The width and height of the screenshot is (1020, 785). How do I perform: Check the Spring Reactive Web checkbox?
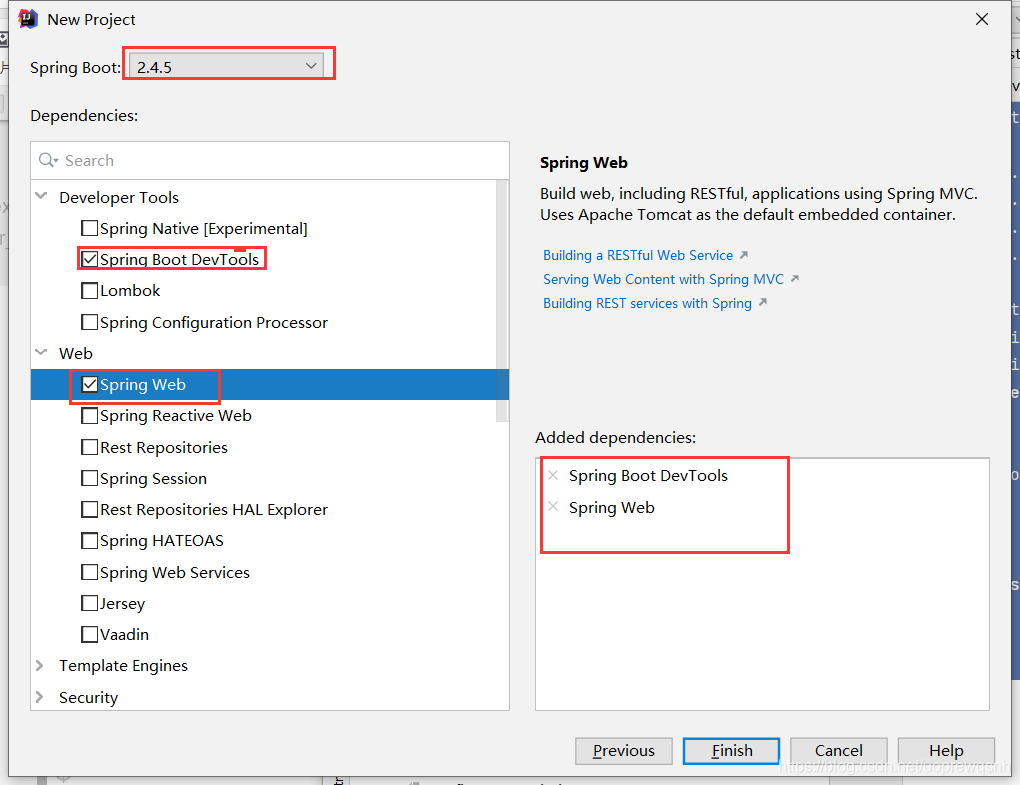(x=89, y=416)
